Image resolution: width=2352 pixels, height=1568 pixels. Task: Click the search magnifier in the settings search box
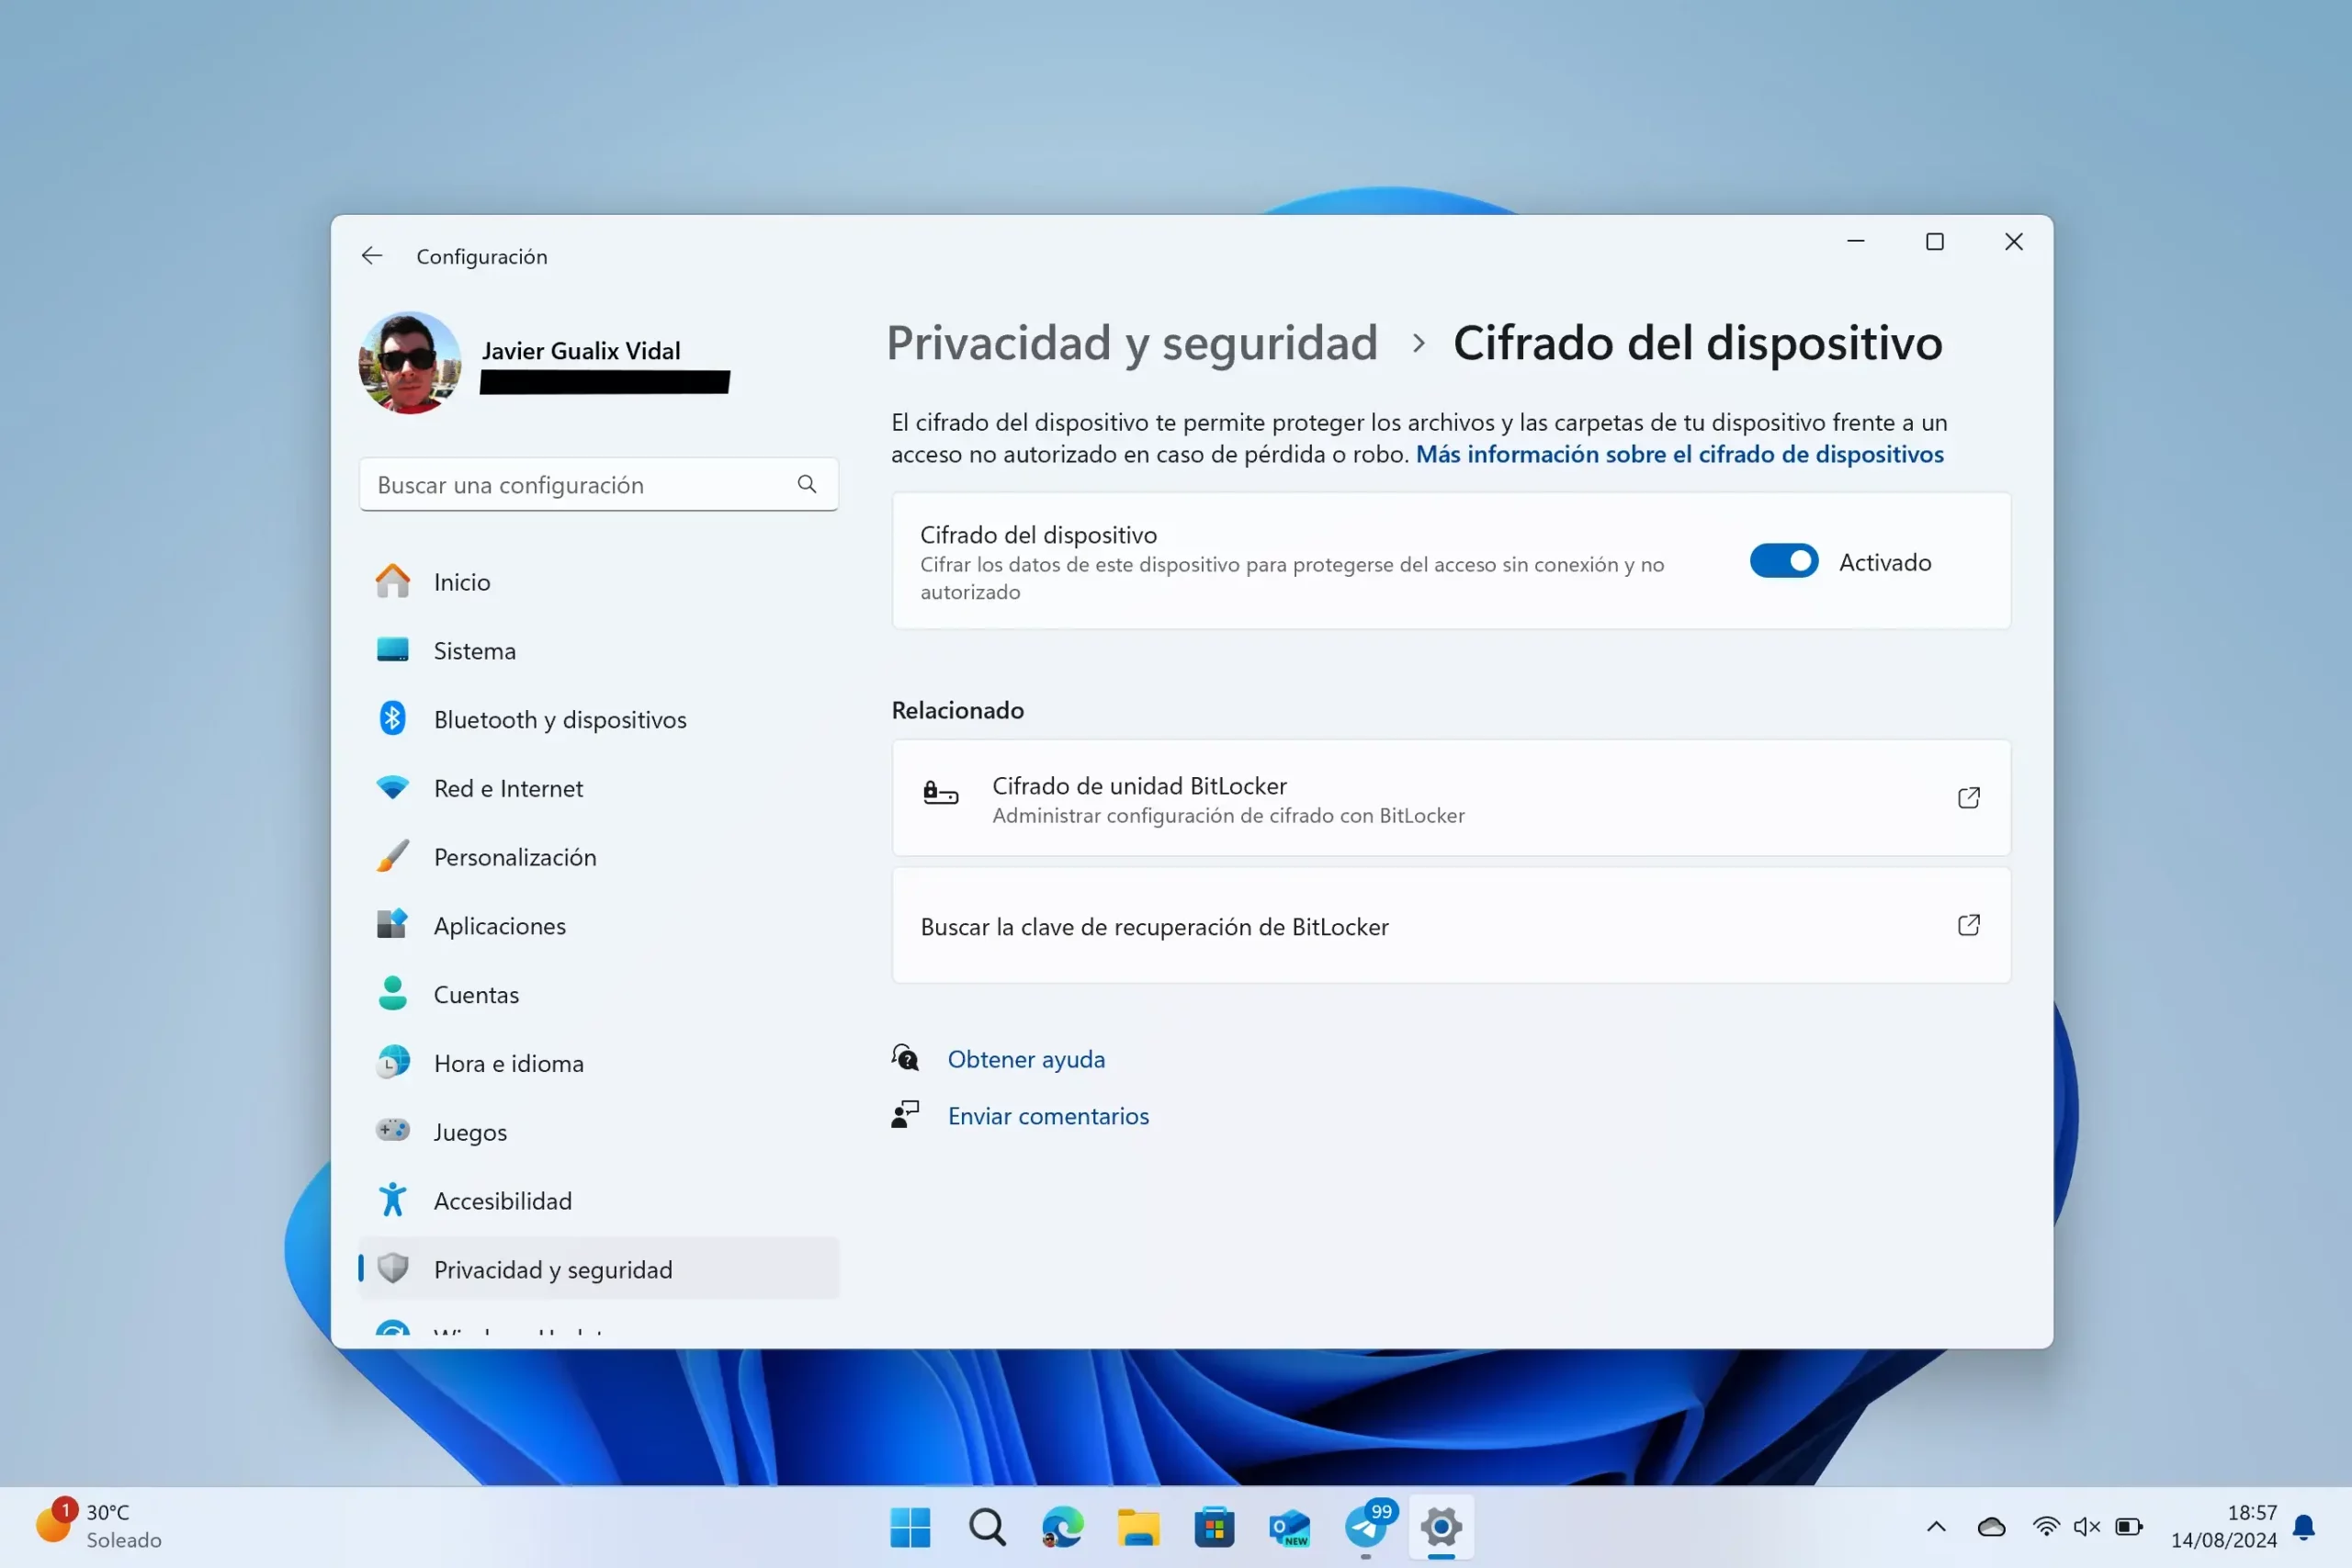point(806,484)
